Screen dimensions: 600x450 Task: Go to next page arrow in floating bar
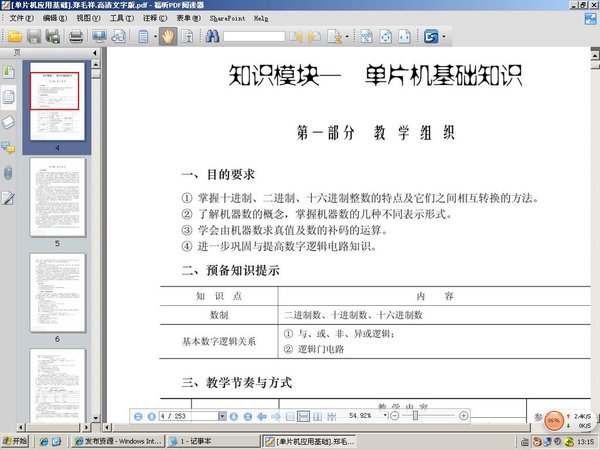(x=234, y=416)
